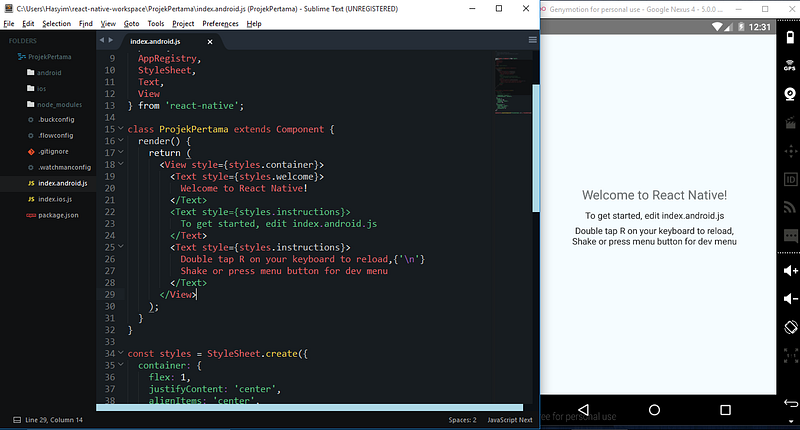Click Welcome to React Native! text in emulator
Image resolution: width=800 pixels, height=430 pixels.
coord(654,195)
